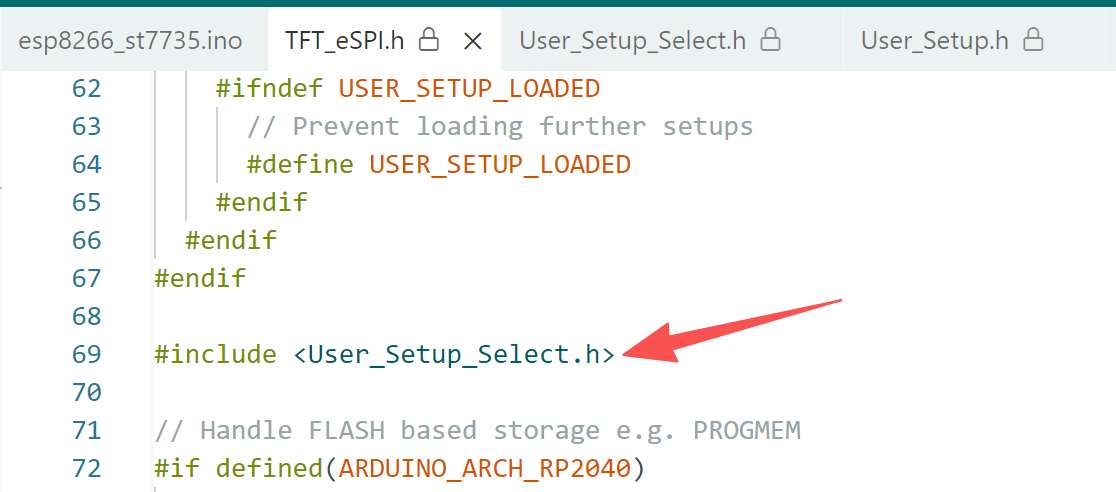Click USER_SETUP_LOADED on the #ifndef line
The image size is (1116, 492).
pyautogui.click(x=469, y=89)
